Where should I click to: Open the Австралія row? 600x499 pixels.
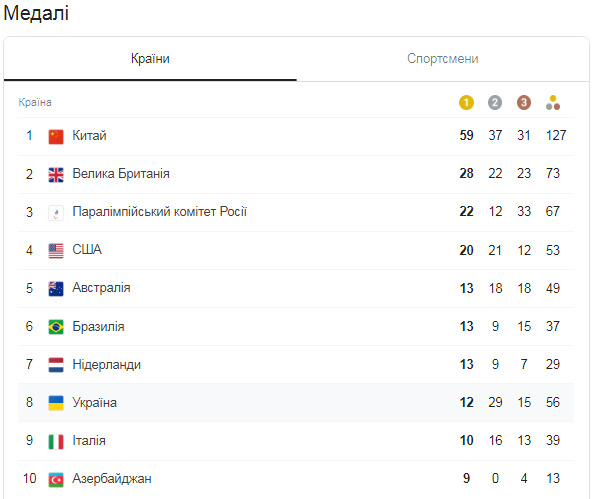pyautogui.click(x=296, y=289)
